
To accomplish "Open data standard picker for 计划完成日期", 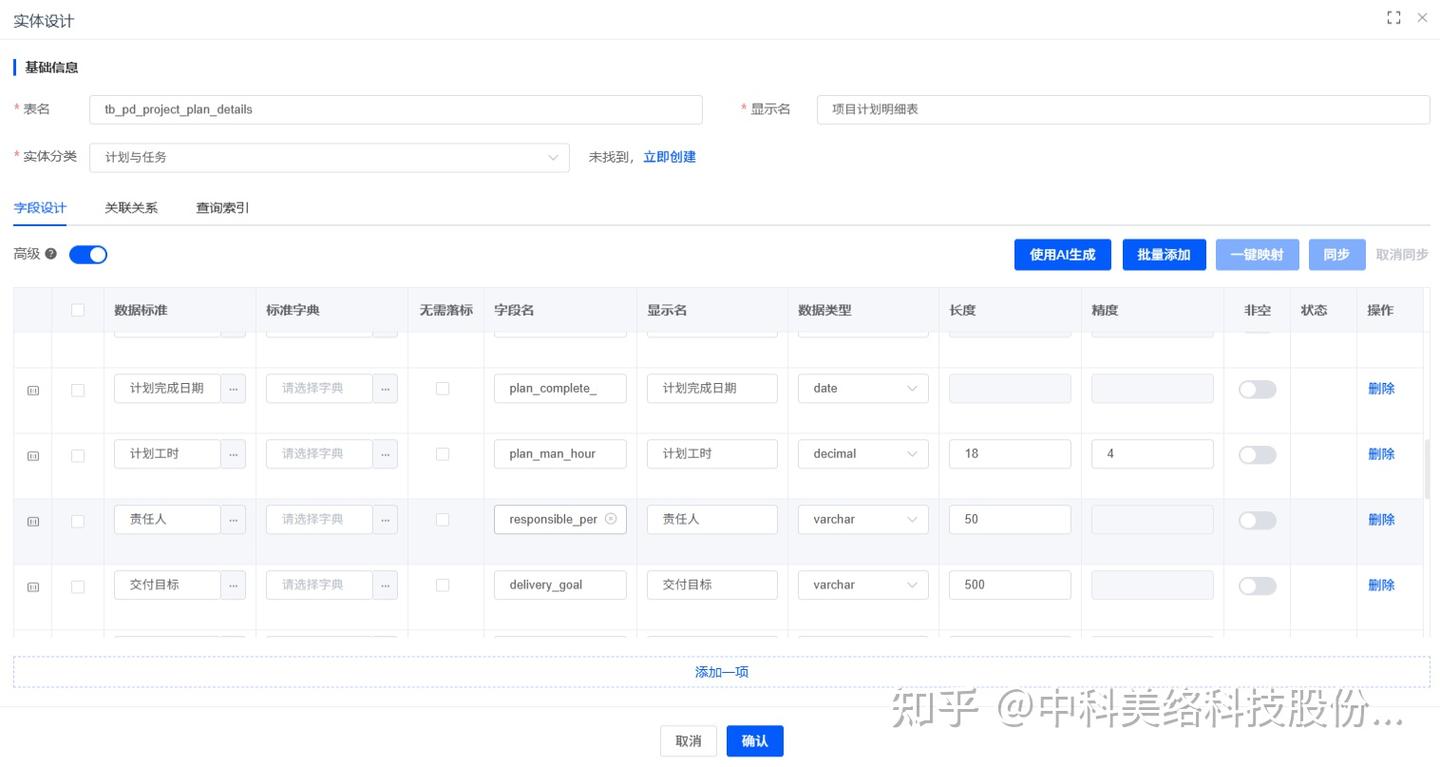I will [x=233, y=388].
